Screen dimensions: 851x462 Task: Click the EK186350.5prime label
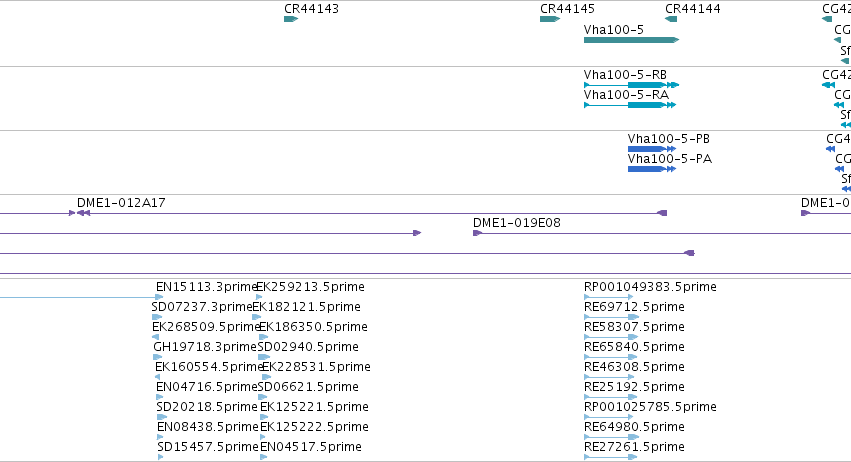click(313, 327)
